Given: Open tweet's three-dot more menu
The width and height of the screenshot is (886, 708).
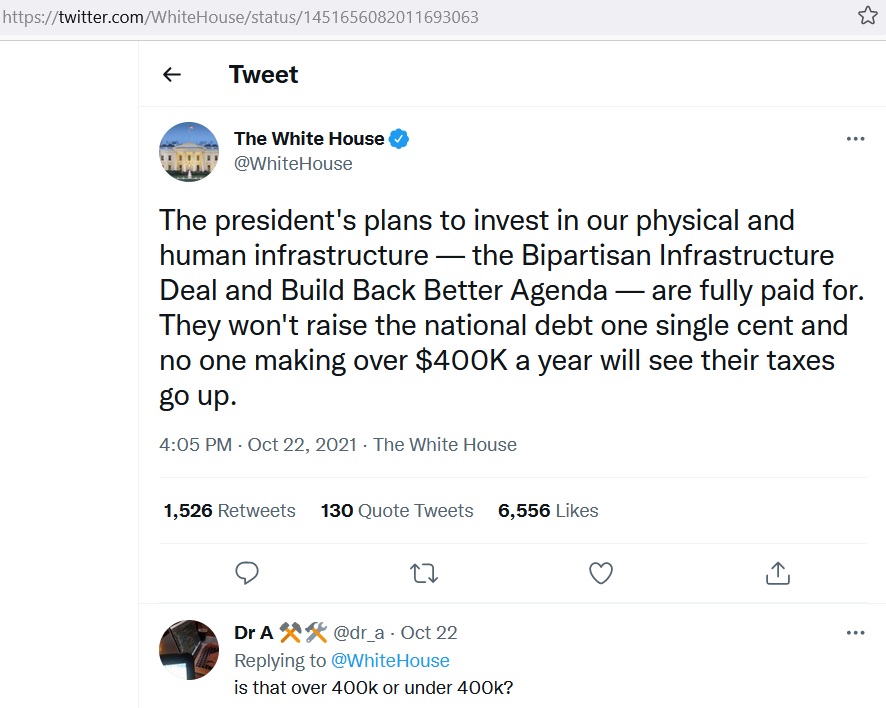Looking at the screenshot, I should click(x=855, y=139).
